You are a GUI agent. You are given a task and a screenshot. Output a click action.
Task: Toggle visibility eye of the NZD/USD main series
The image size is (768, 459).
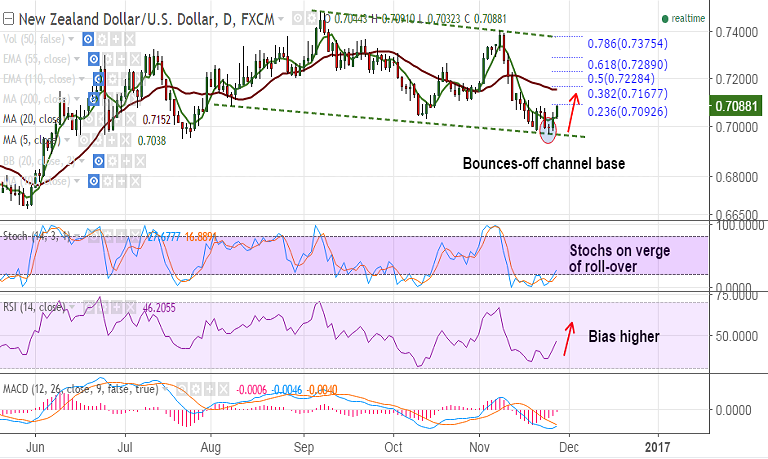pyautogui.click(x=298, y=19)
